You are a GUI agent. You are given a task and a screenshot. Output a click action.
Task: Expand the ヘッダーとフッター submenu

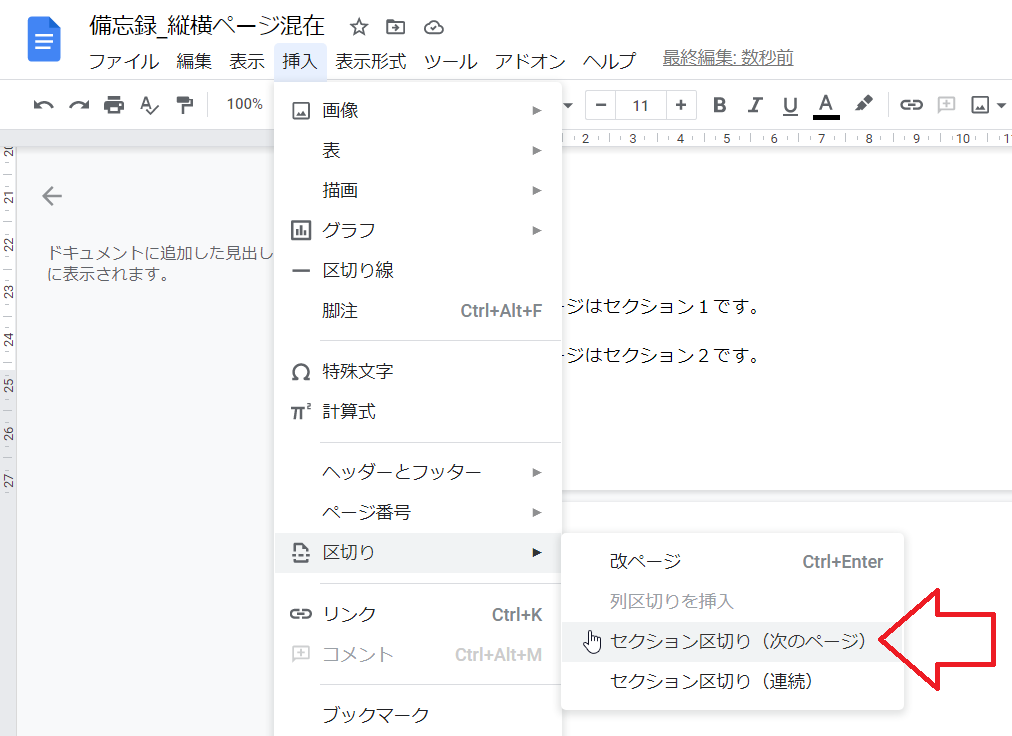(x=418, y=472)
